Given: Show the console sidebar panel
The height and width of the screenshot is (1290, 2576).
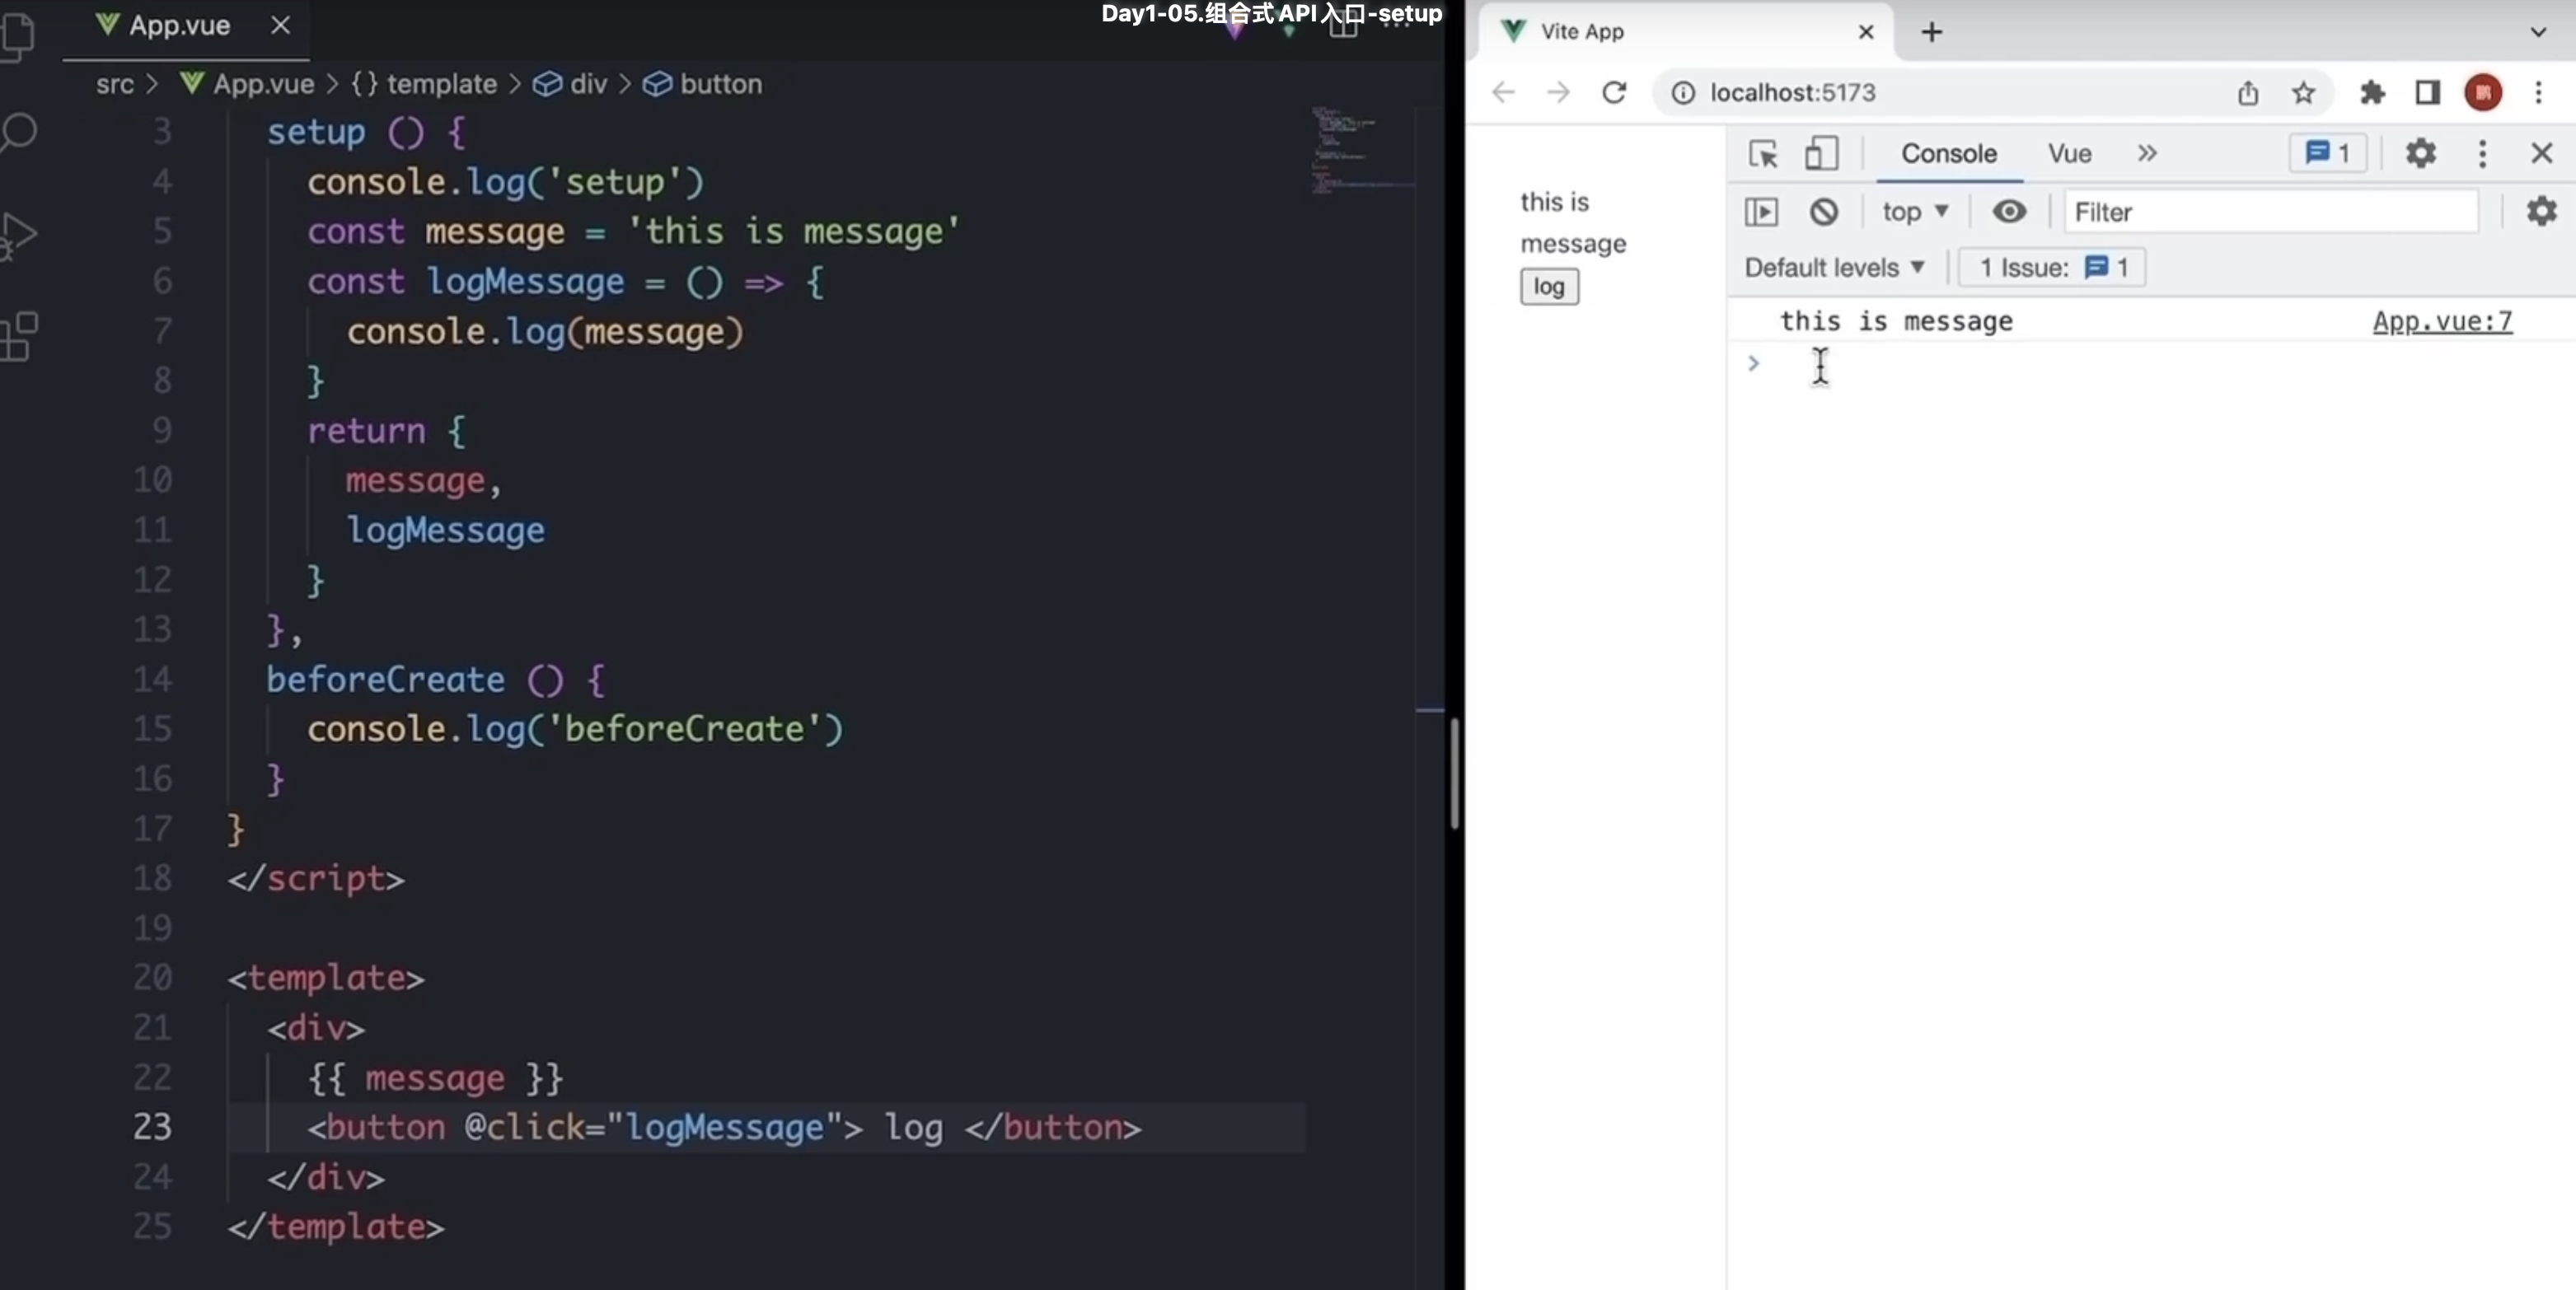Looking at the screenshot, I should (x=1761, y=212).
